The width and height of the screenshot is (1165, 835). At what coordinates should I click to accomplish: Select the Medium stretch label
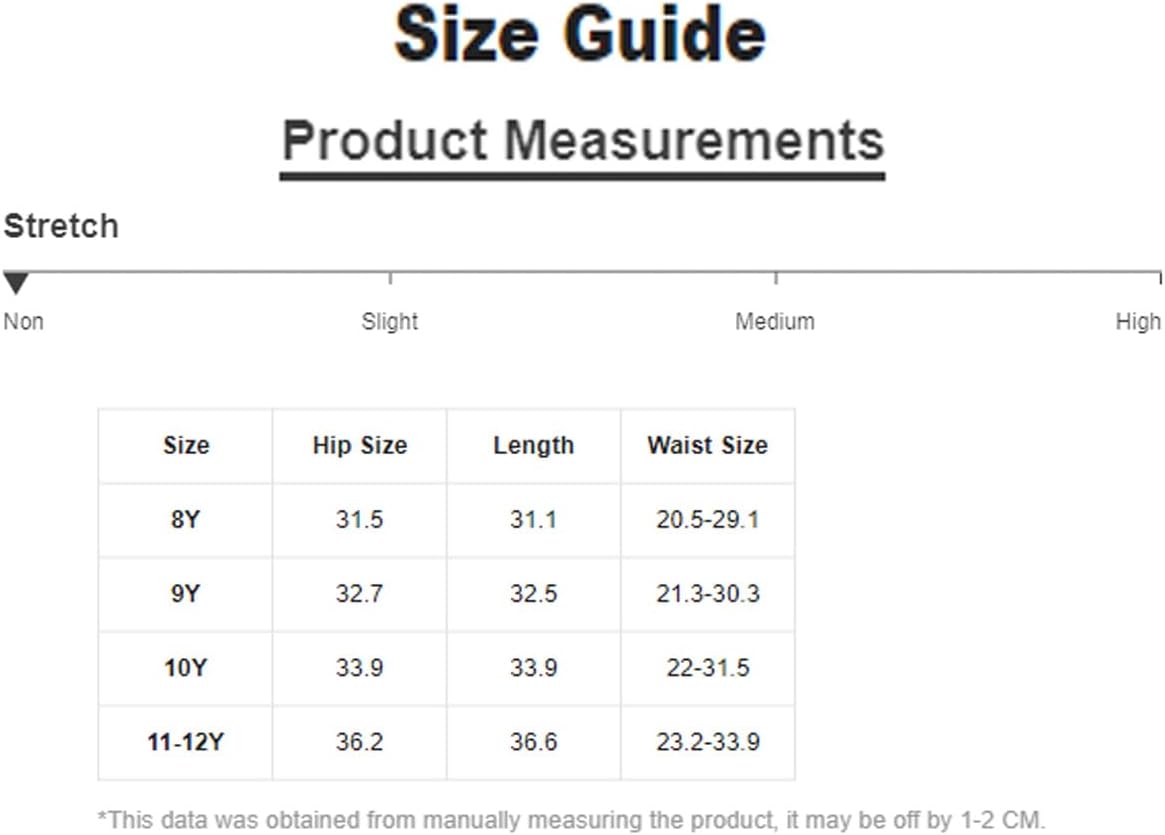775,322
